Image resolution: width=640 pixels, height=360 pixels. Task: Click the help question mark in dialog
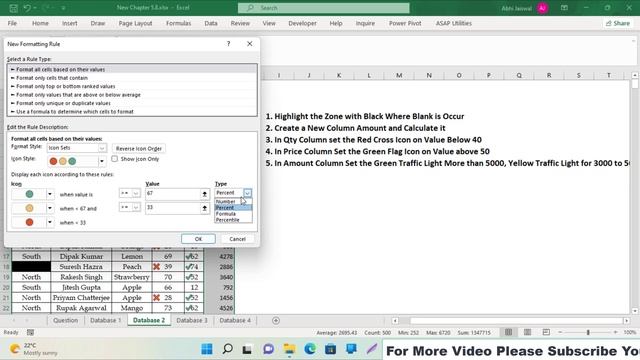coord(229,44)
